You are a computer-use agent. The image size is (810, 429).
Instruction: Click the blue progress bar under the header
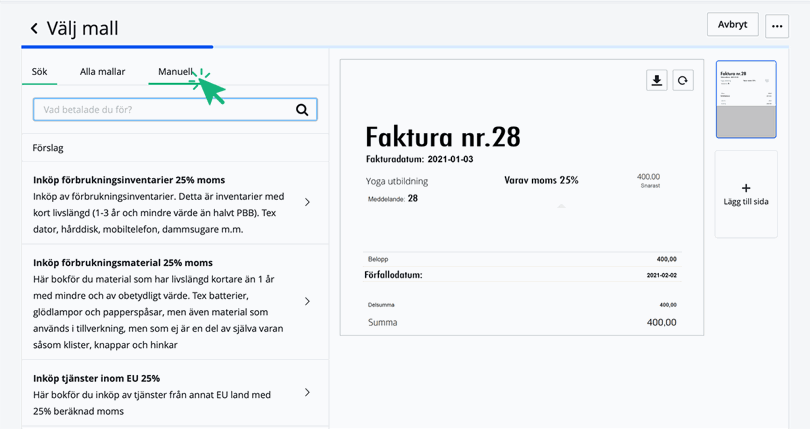(117, 47)
